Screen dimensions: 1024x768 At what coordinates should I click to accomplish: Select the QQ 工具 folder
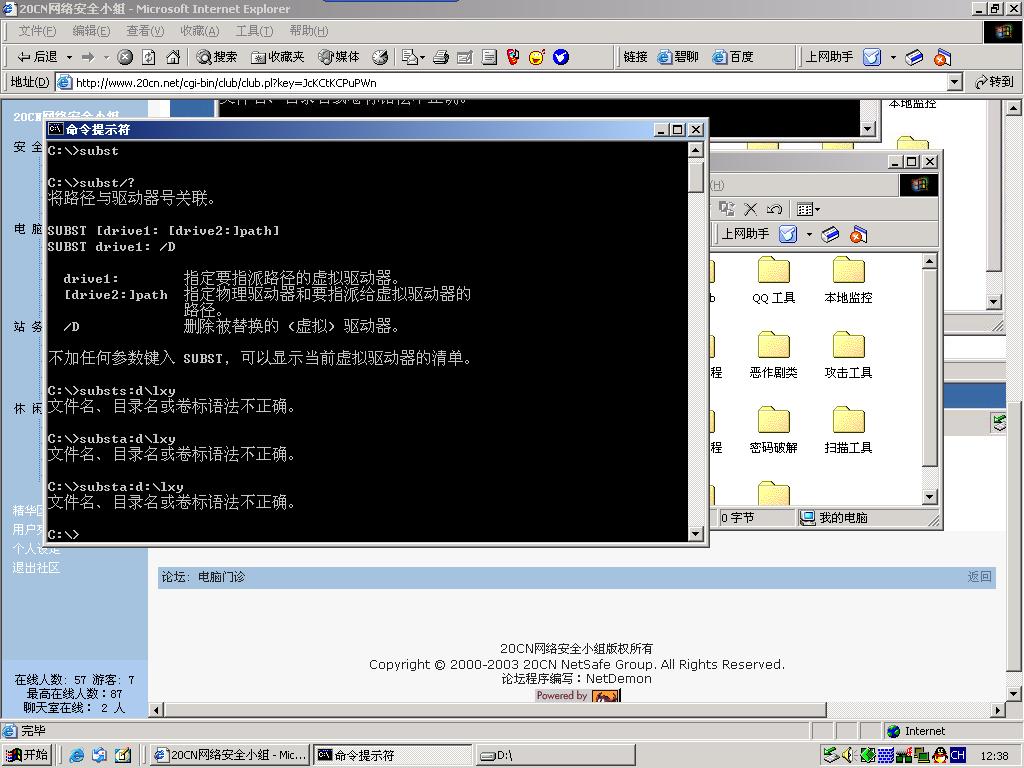[774, 281]
